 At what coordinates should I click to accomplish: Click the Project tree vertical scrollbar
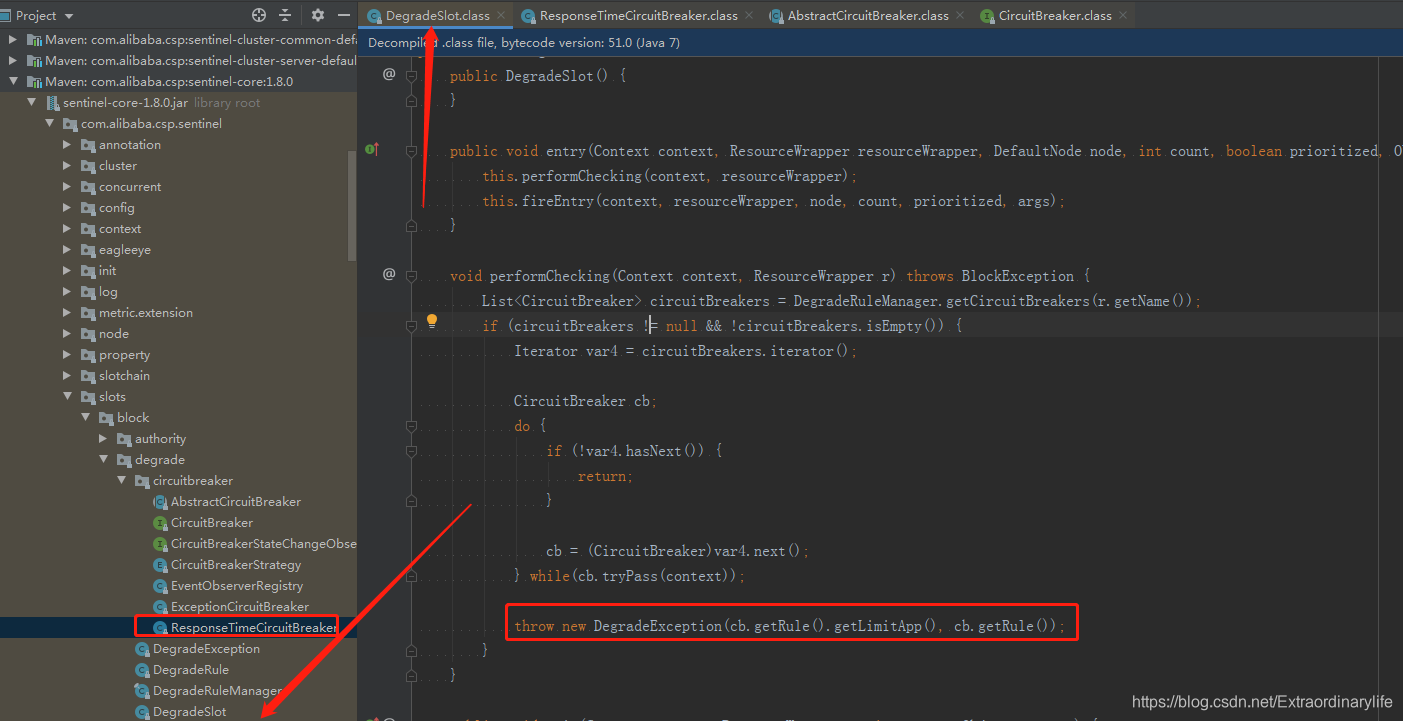pos(351,205)
